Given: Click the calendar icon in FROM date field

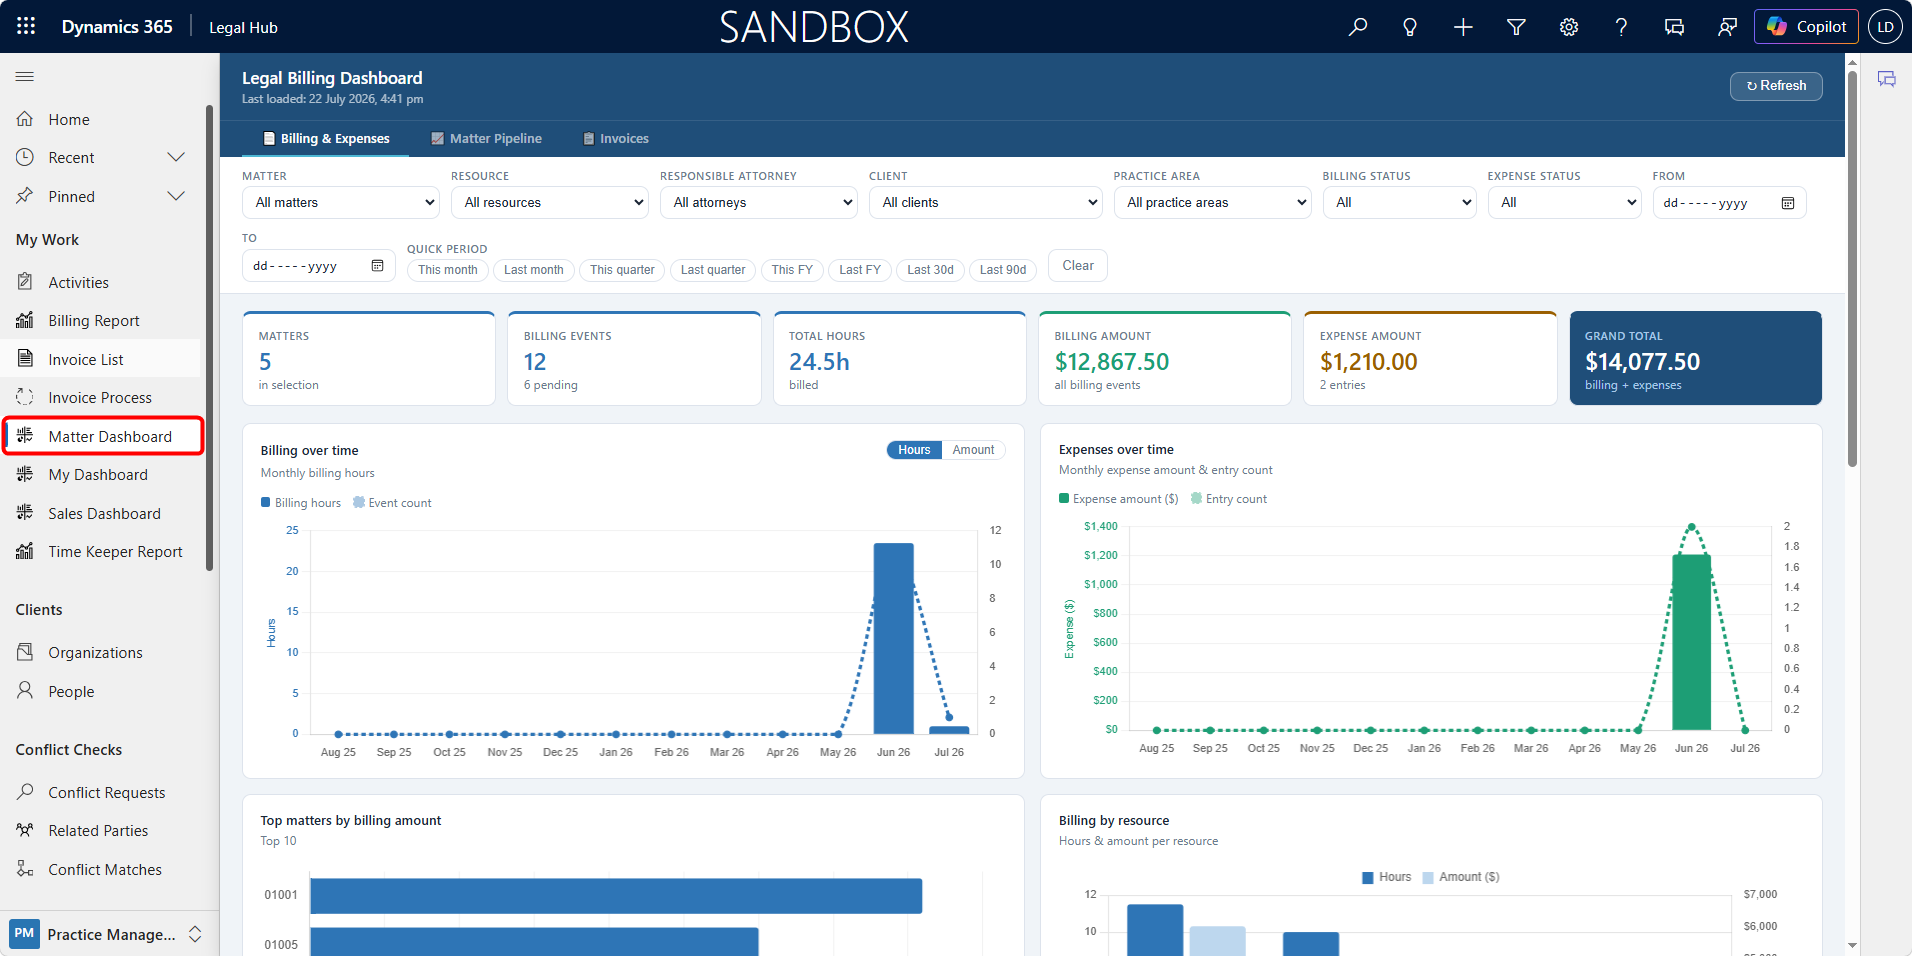Looking at the screenshot, I should click(x=1788, y=203).
